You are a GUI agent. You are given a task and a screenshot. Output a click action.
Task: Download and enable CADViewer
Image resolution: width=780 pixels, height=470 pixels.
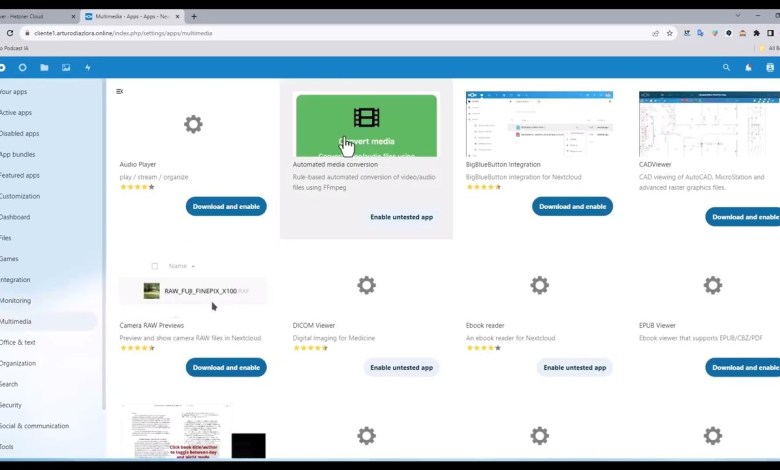point(743,217)
